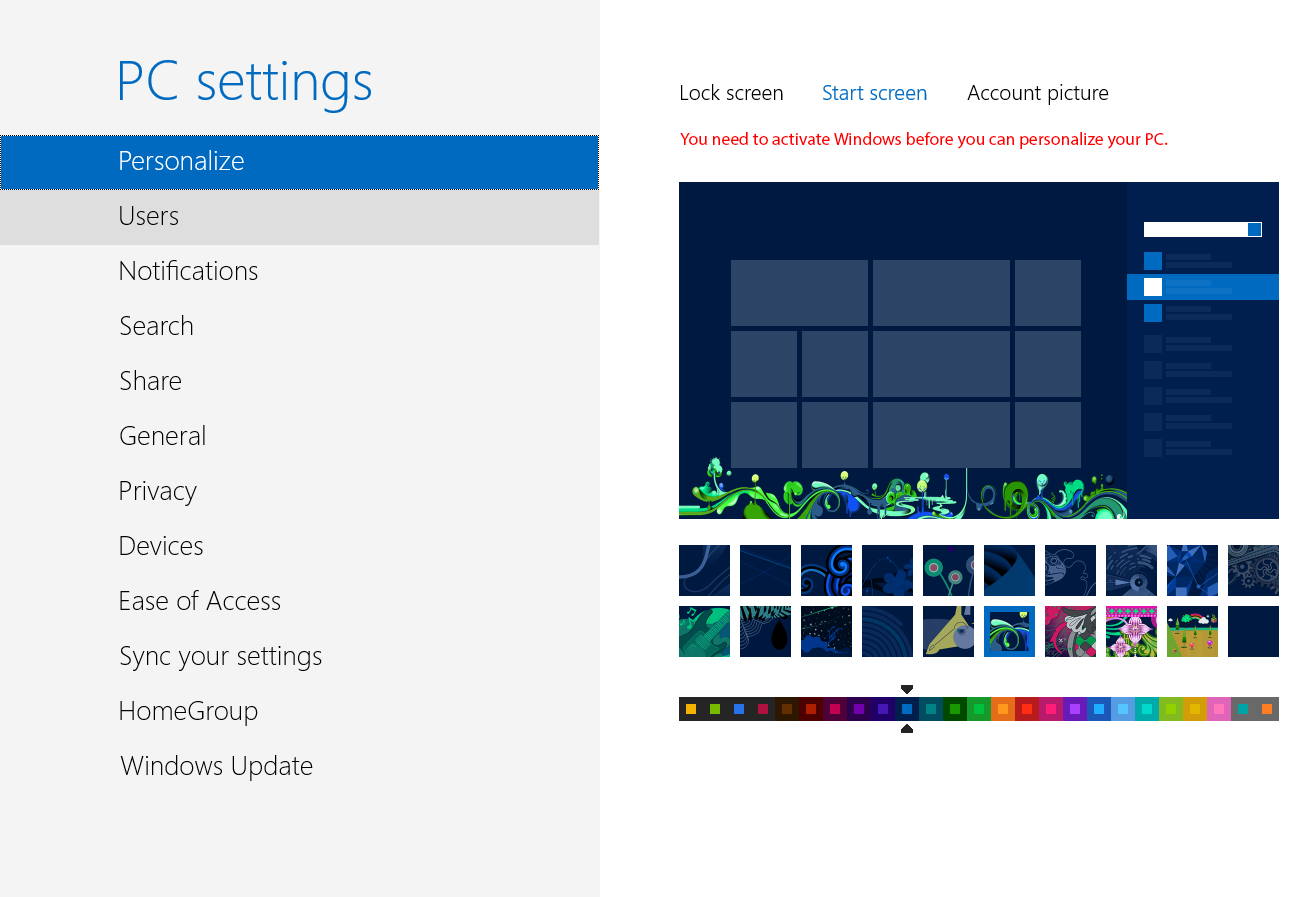1316x897 pixels.
Task: Open HomeGroup settings
Action: click(x=299, y=712)
